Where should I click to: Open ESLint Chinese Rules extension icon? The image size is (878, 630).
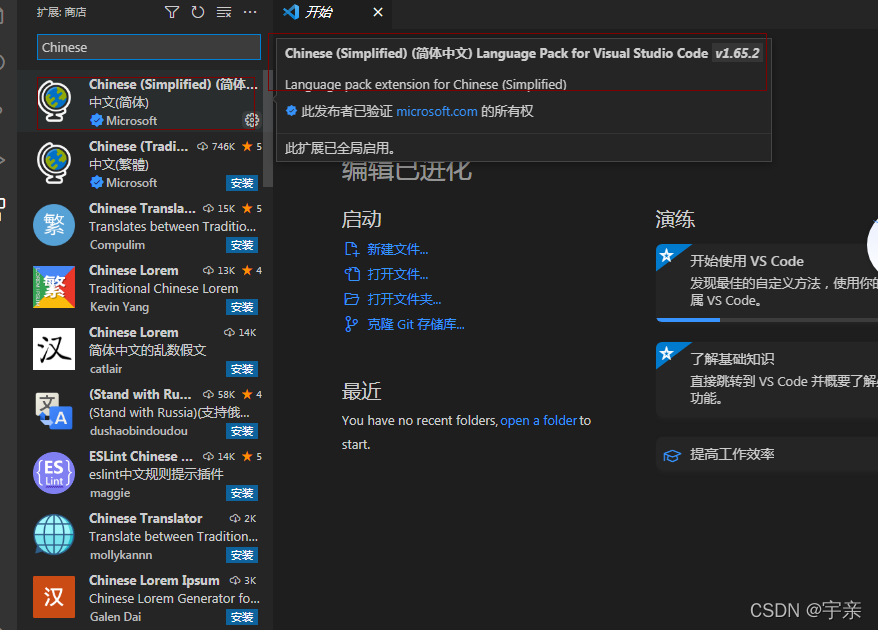click(54, 473)
